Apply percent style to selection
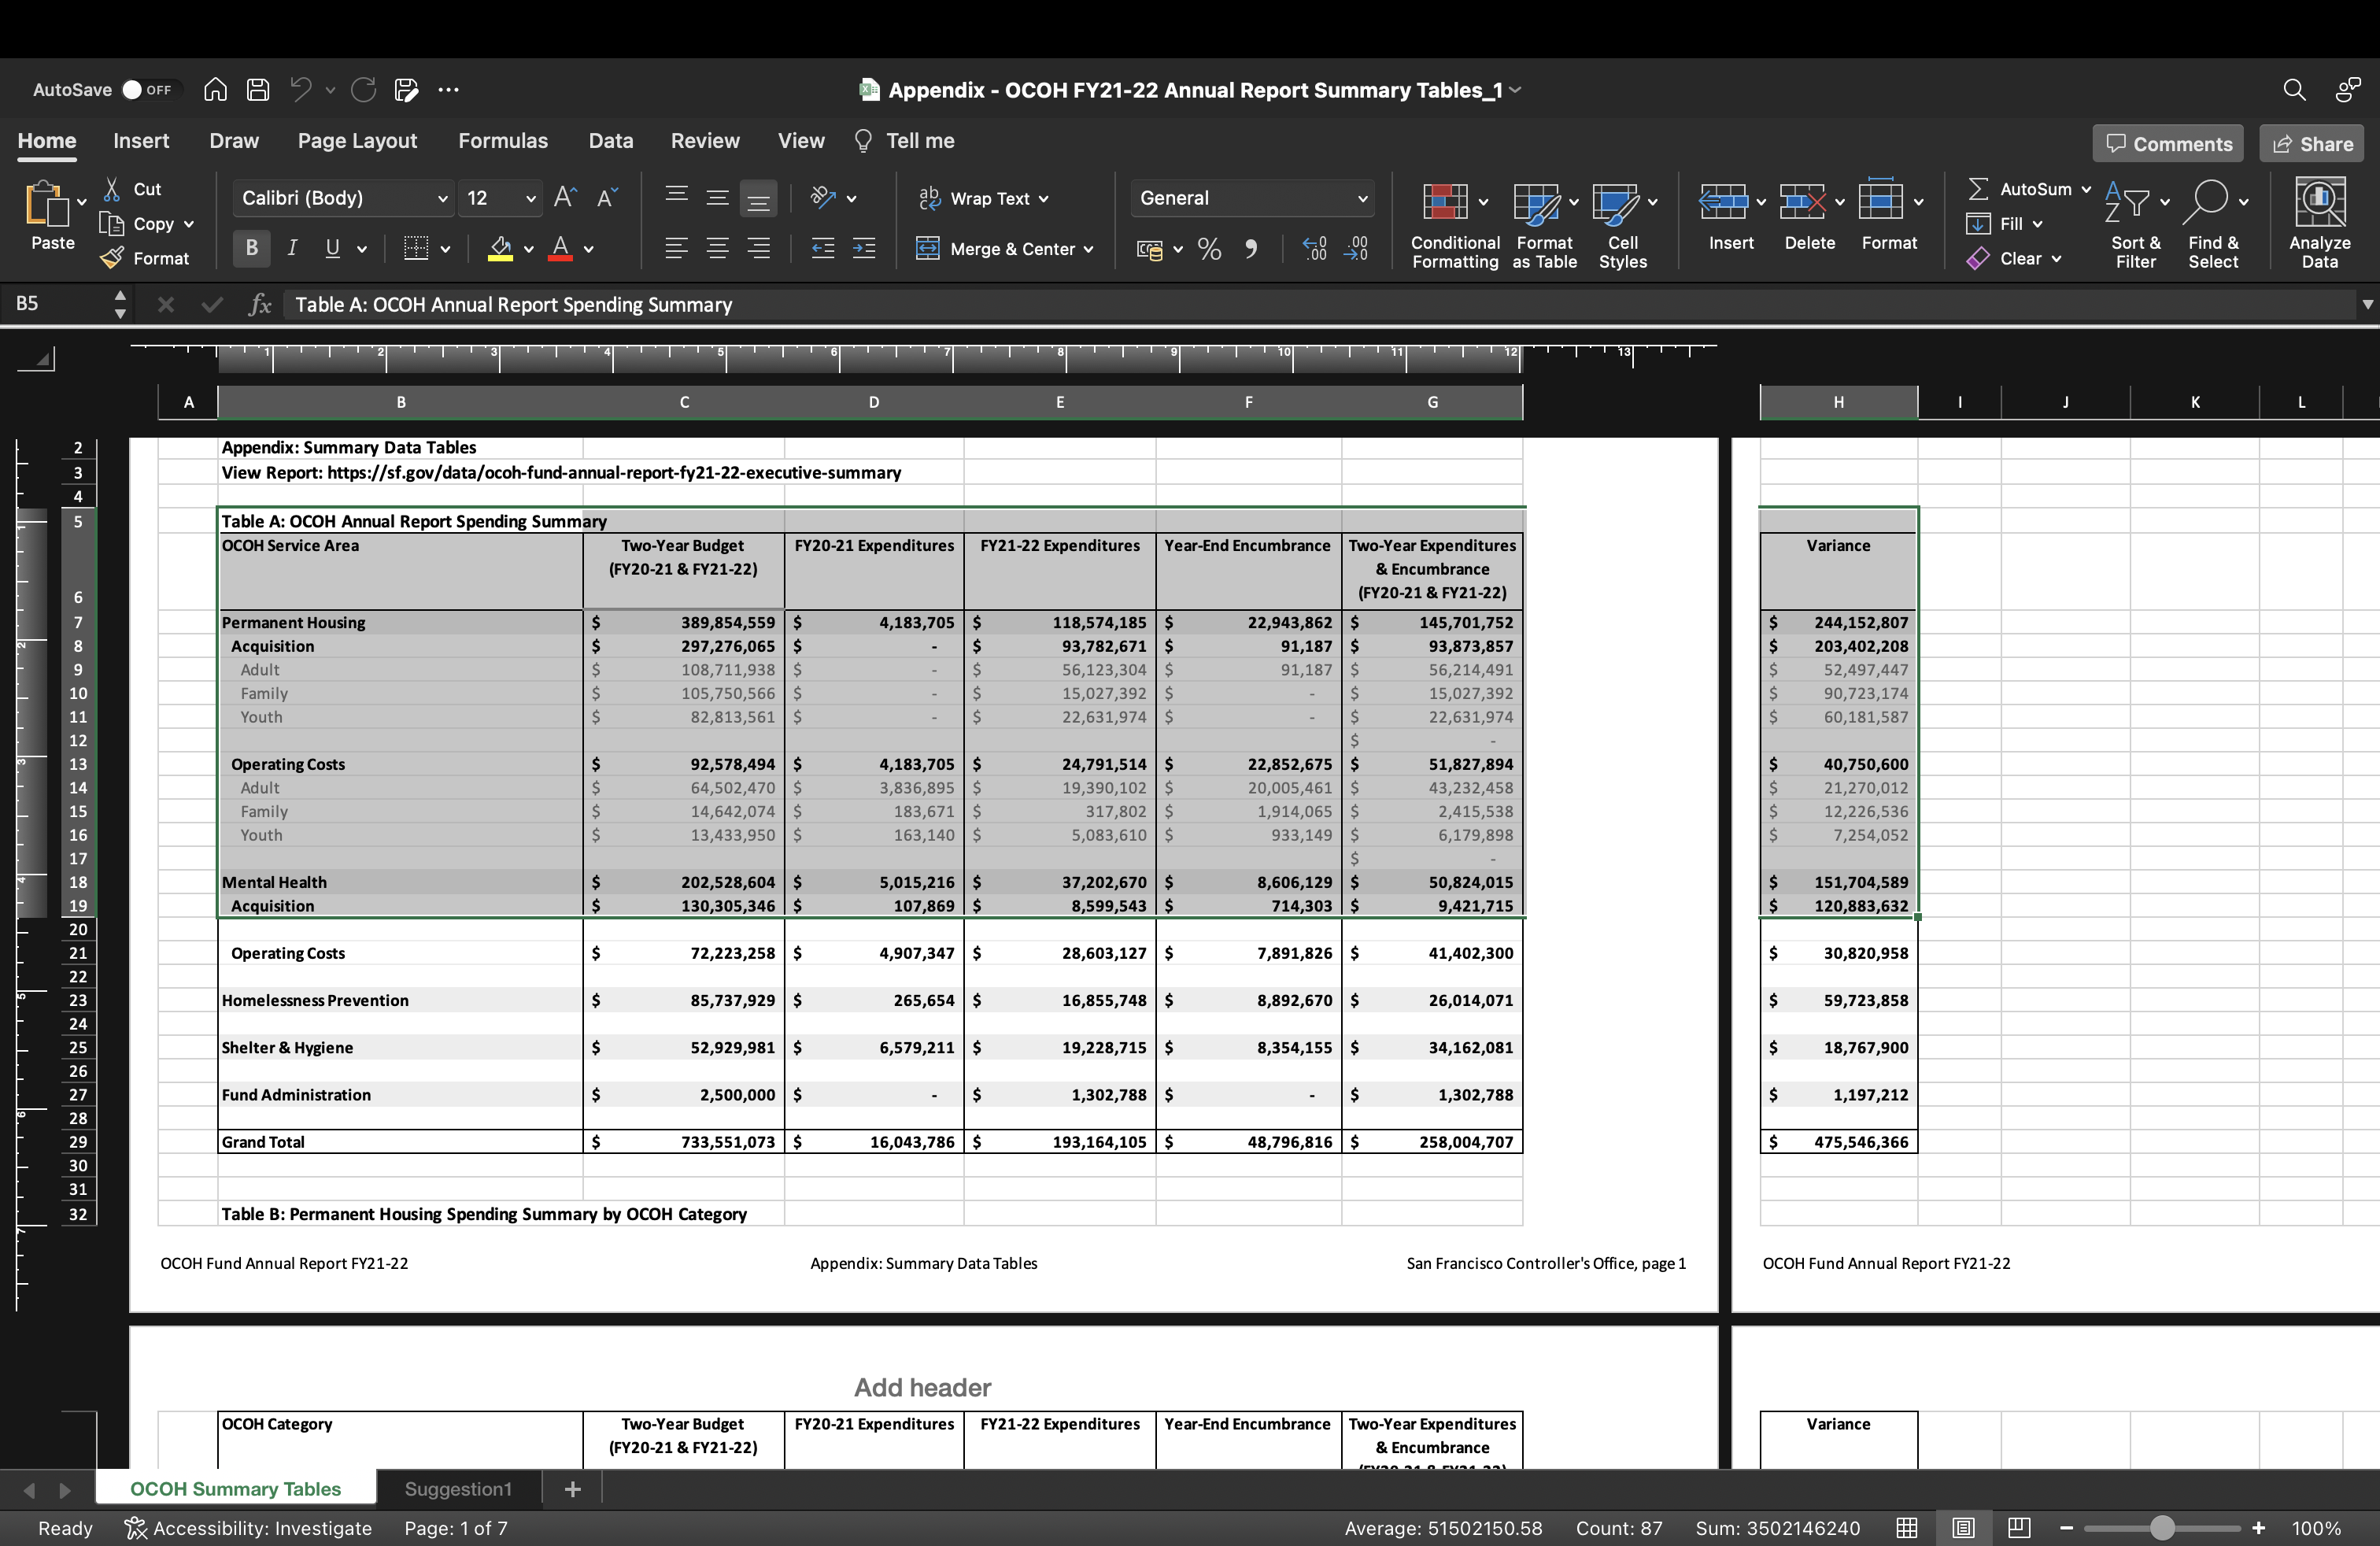Image resolution: width=2380 pixels, height=1546 pixels. coord(1208,249)
